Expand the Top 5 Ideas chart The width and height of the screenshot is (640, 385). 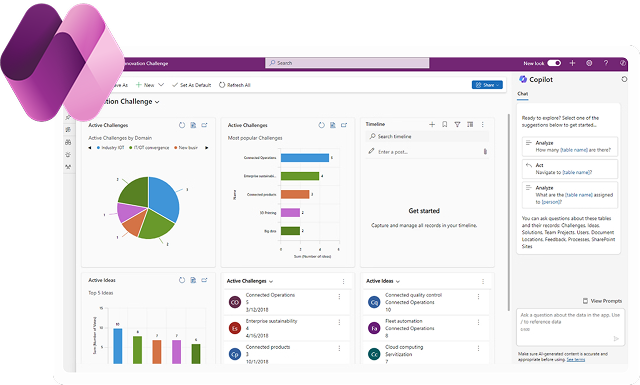pyautogui.click(x=204, y=280)
